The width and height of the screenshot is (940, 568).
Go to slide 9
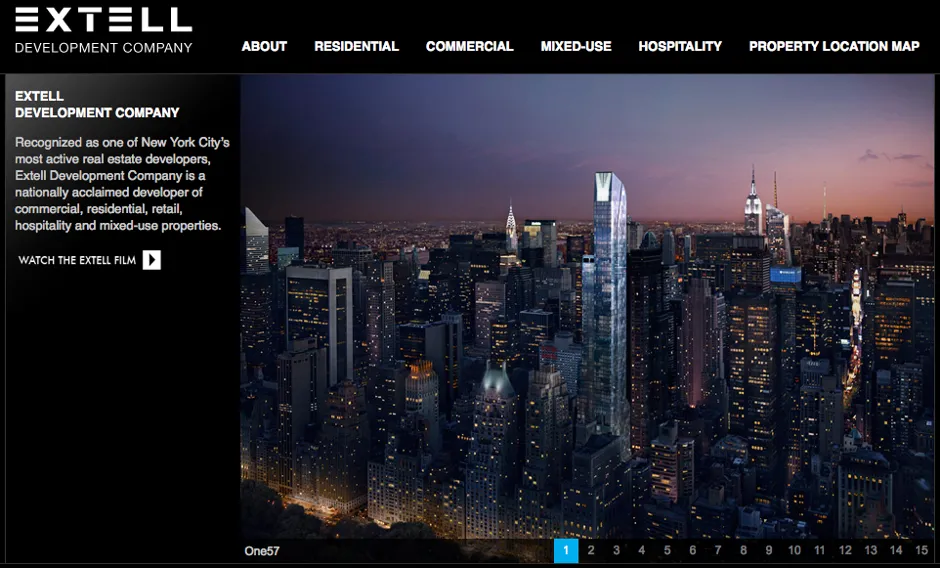(x=769, y=551)
